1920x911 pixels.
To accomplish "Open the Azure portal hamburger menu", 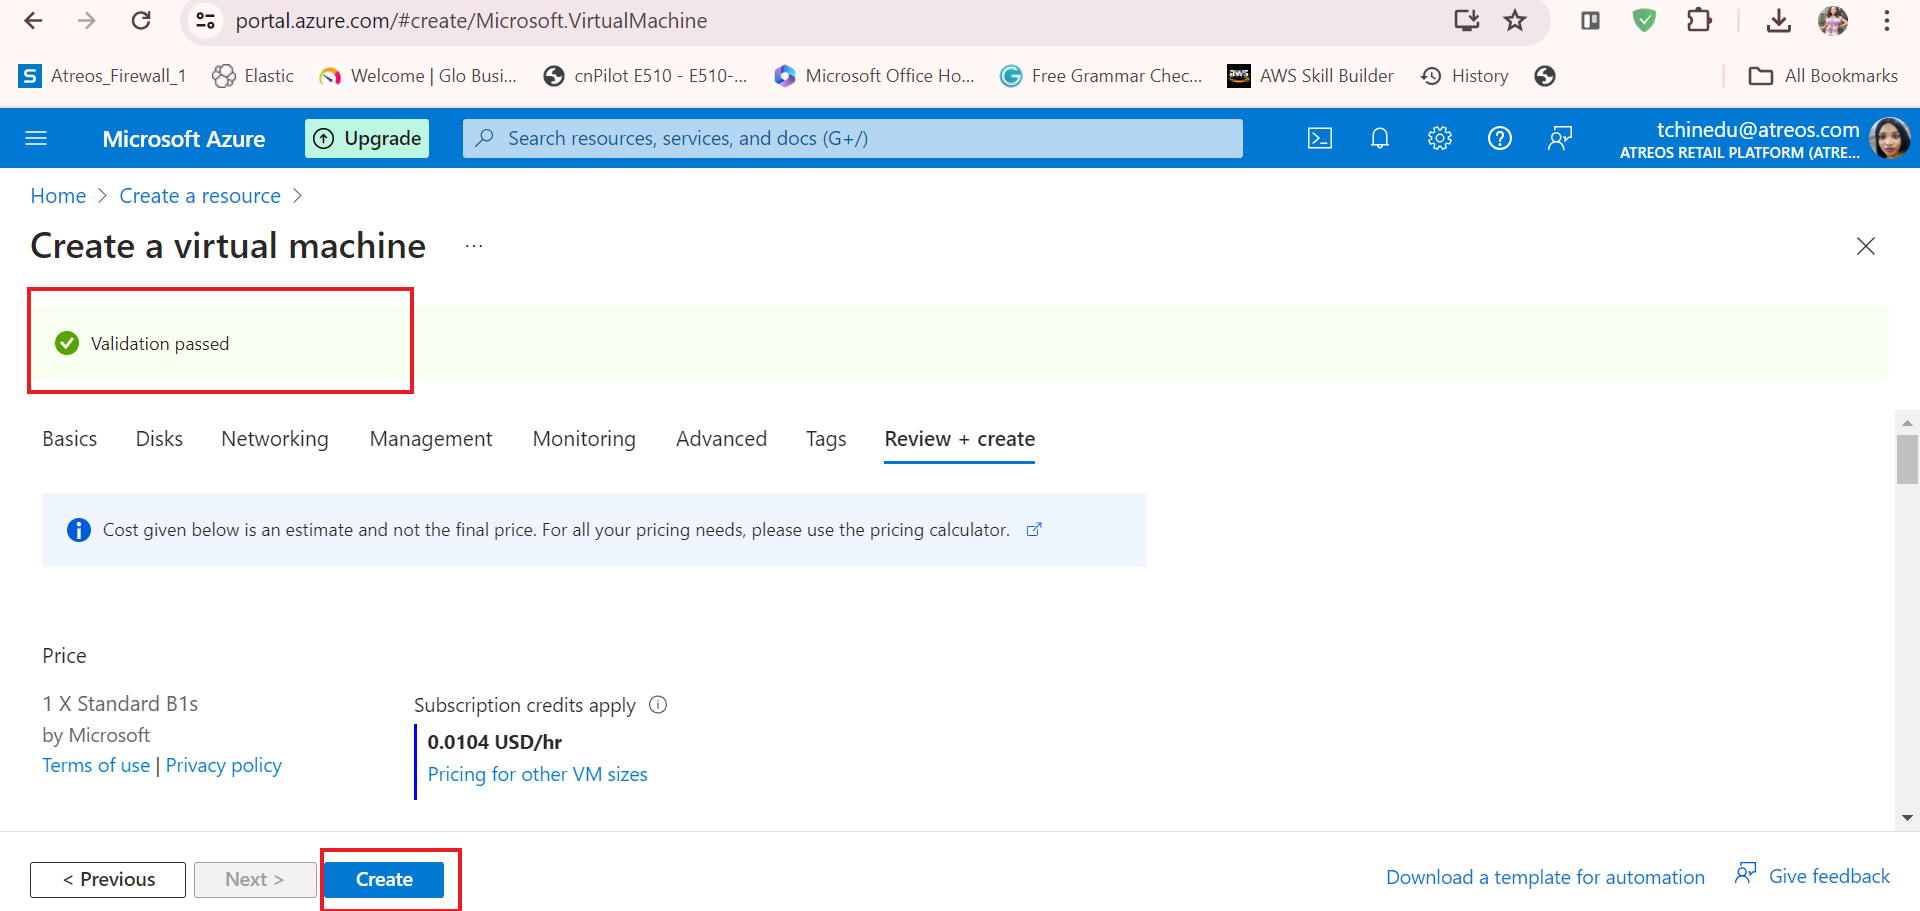I will tap(36, 138).
